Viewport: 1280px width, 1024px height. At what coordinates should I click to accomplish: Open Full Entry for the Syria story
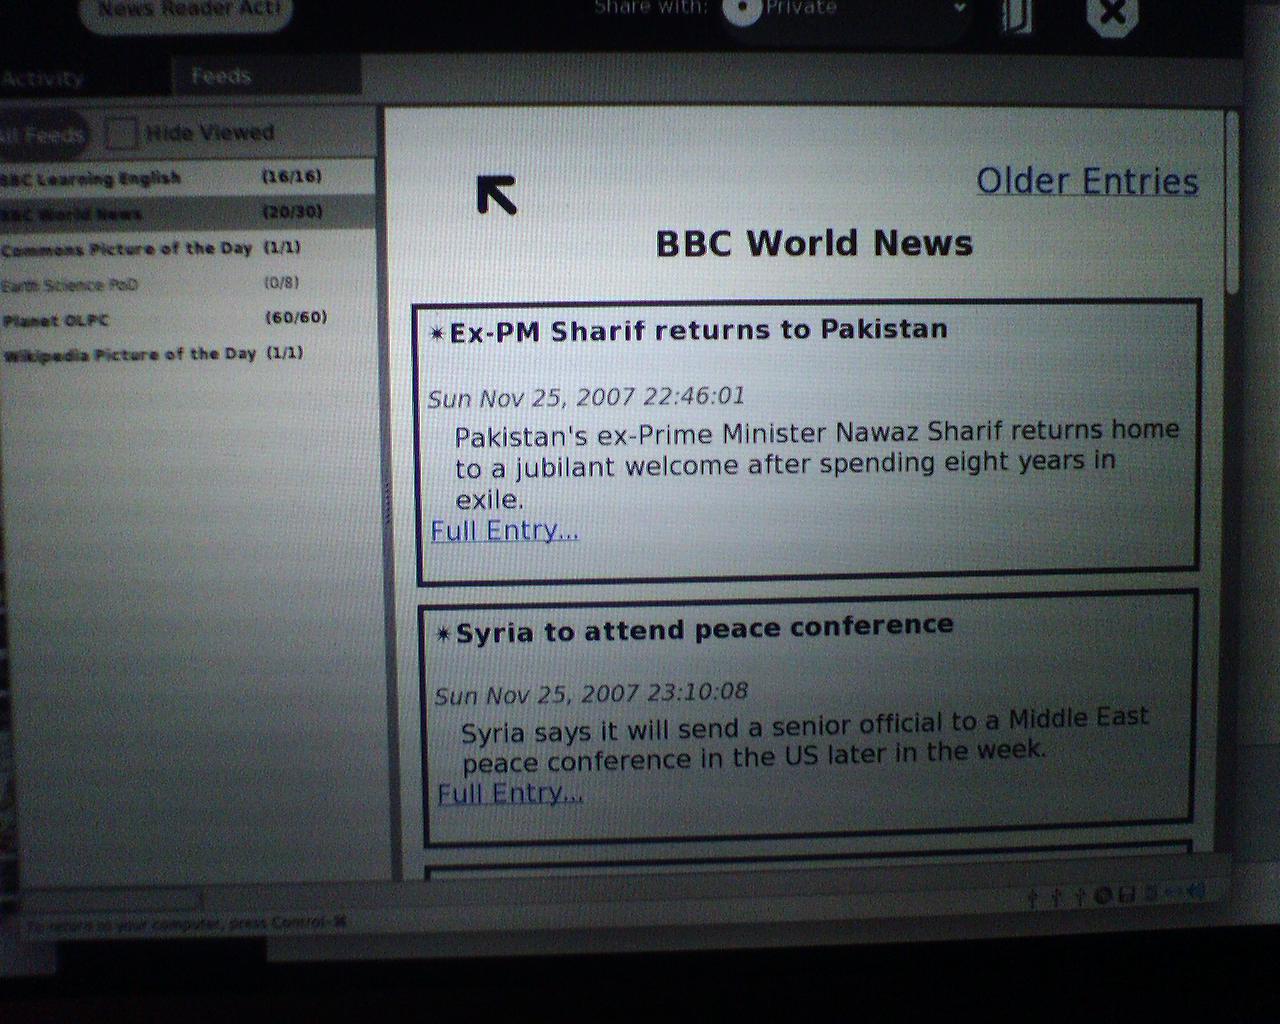(x=510, y=793)
